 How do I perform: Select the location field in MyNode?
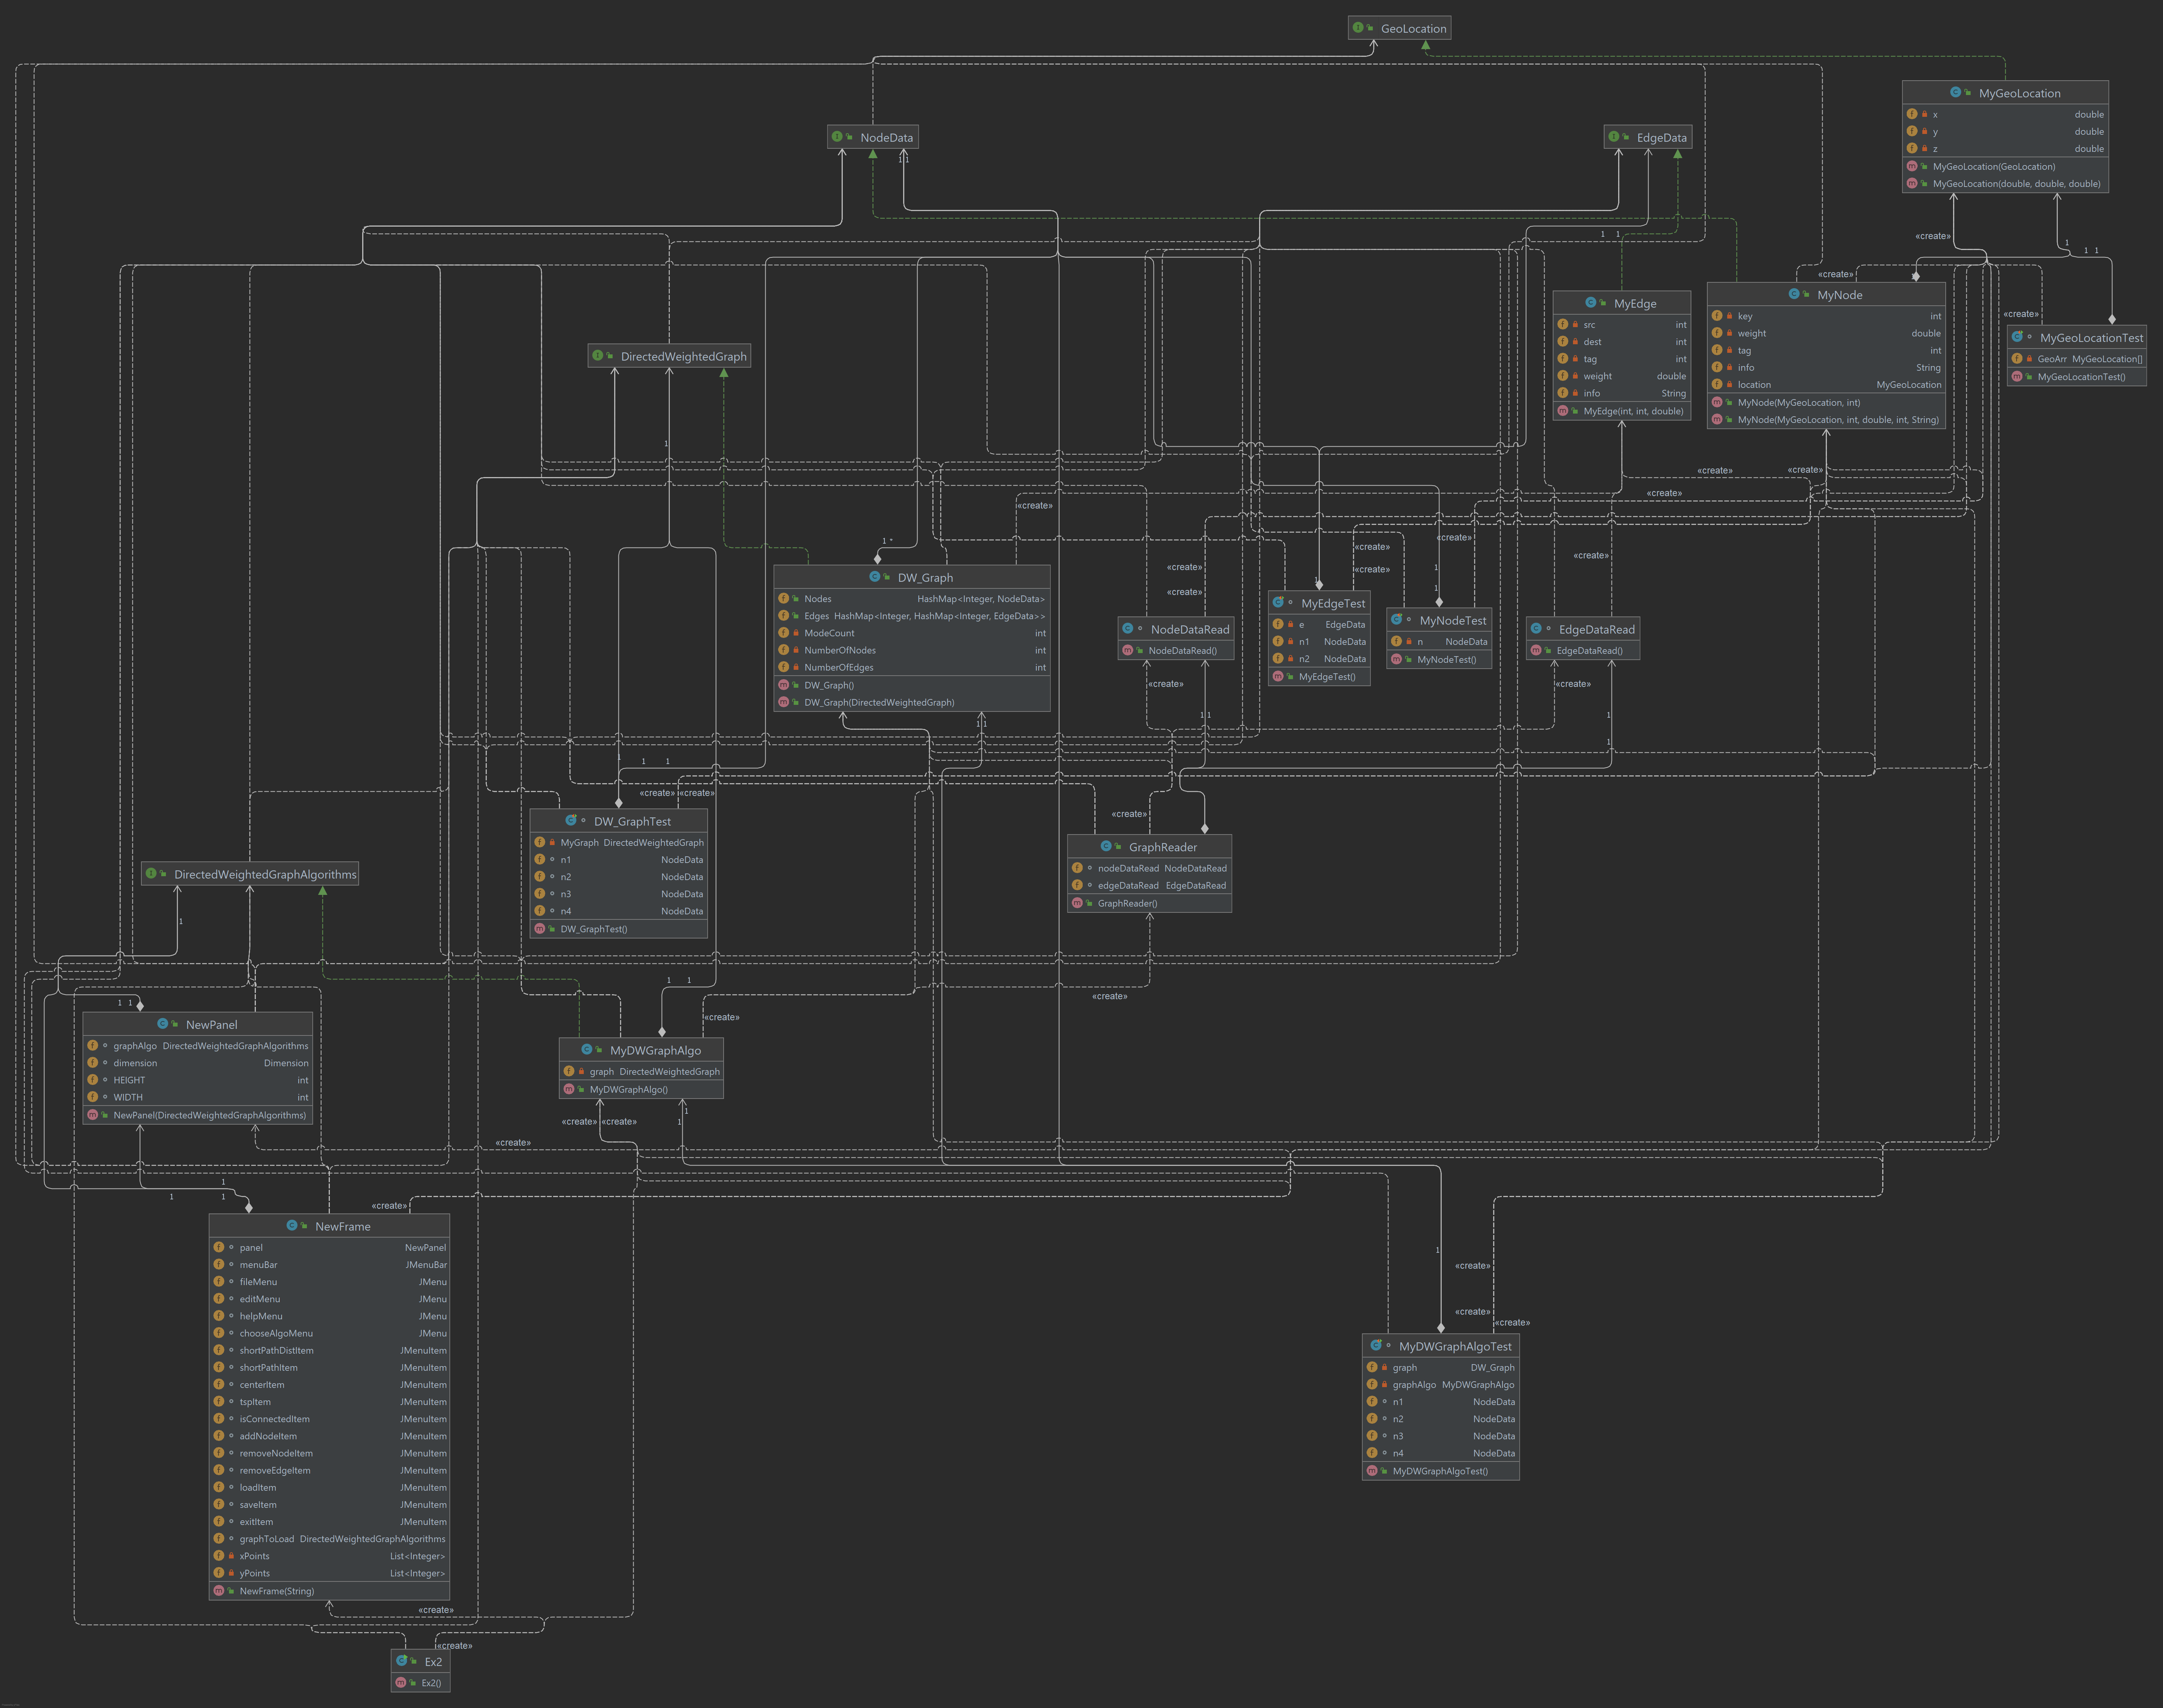[1754, 385]
